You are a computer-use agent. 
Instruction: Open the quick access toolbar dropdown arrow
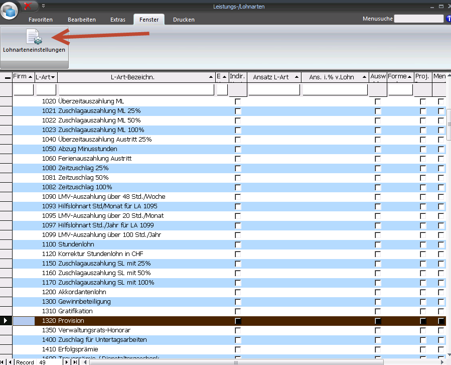click(43, 6)
